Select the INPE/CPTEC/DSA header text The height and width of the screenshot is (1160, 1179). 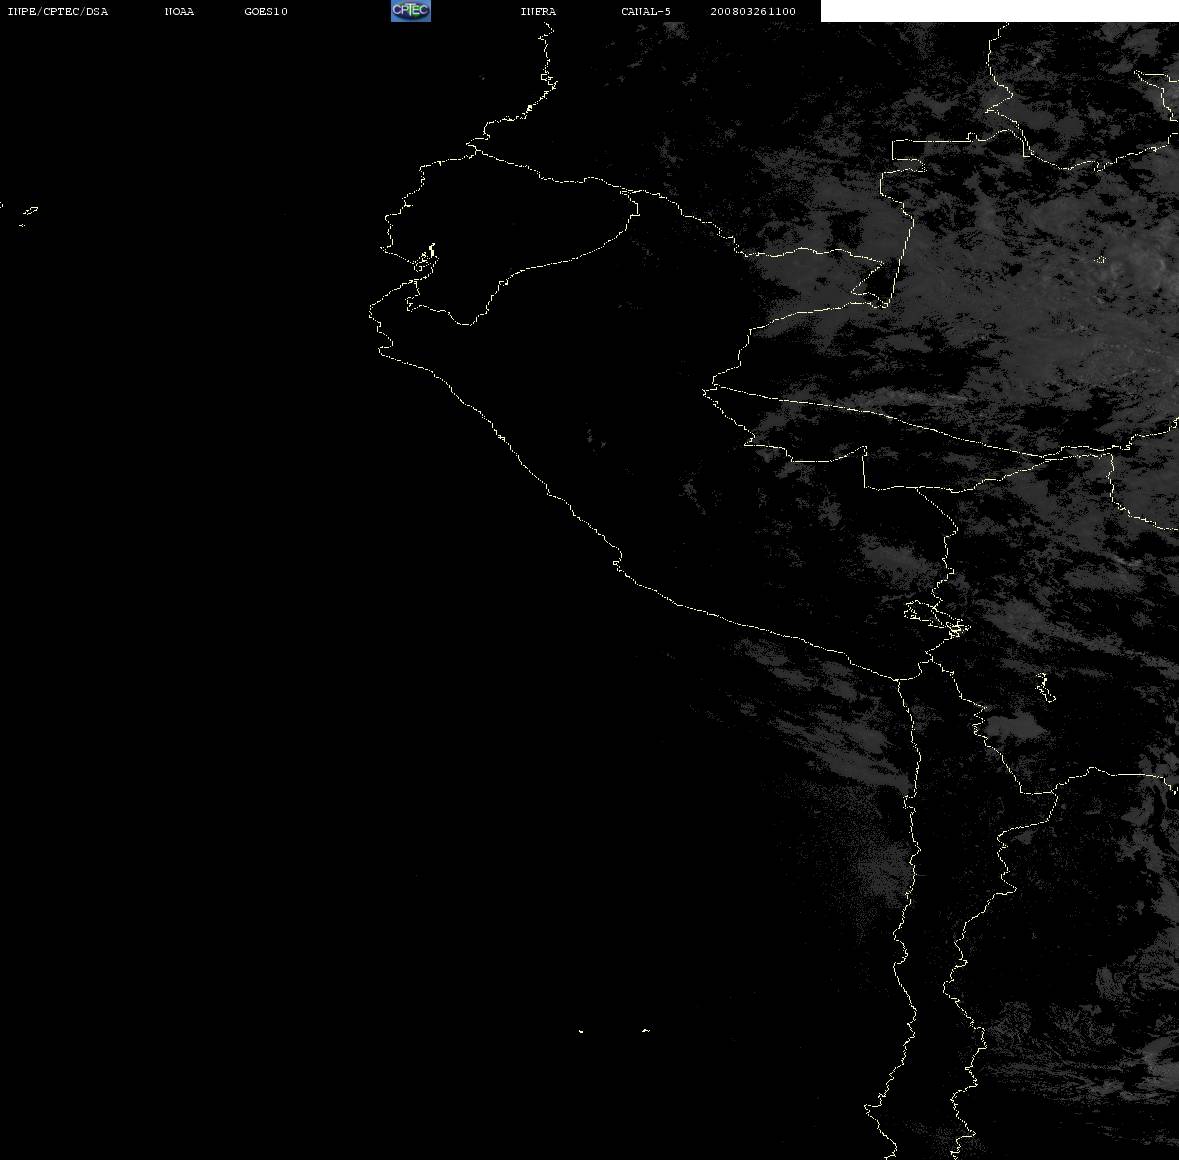[x=57, y=11]
